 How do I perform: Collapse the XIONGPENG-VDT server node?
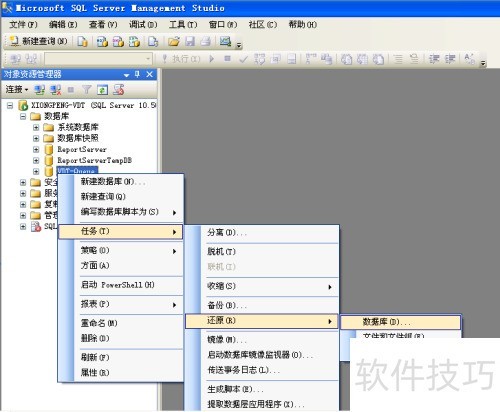10,106
